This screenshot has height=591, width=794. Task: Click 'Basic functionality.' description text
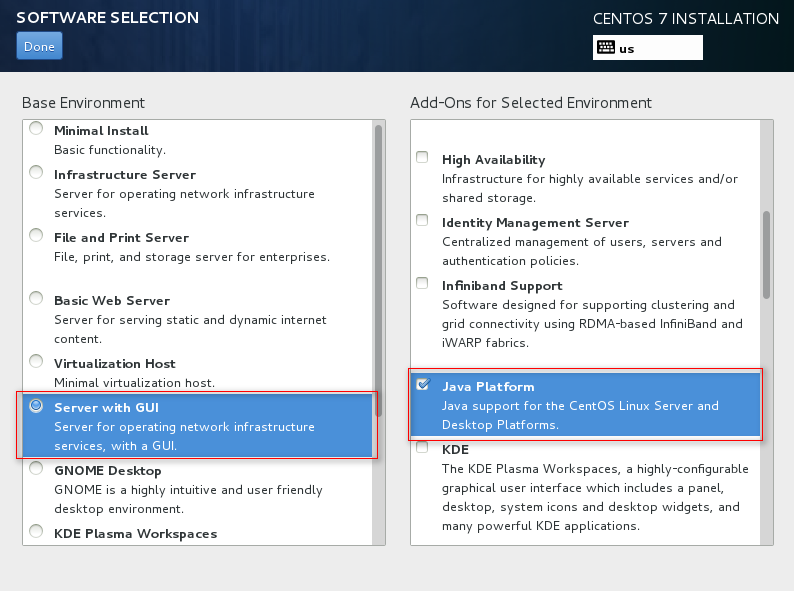click(110, 150)
